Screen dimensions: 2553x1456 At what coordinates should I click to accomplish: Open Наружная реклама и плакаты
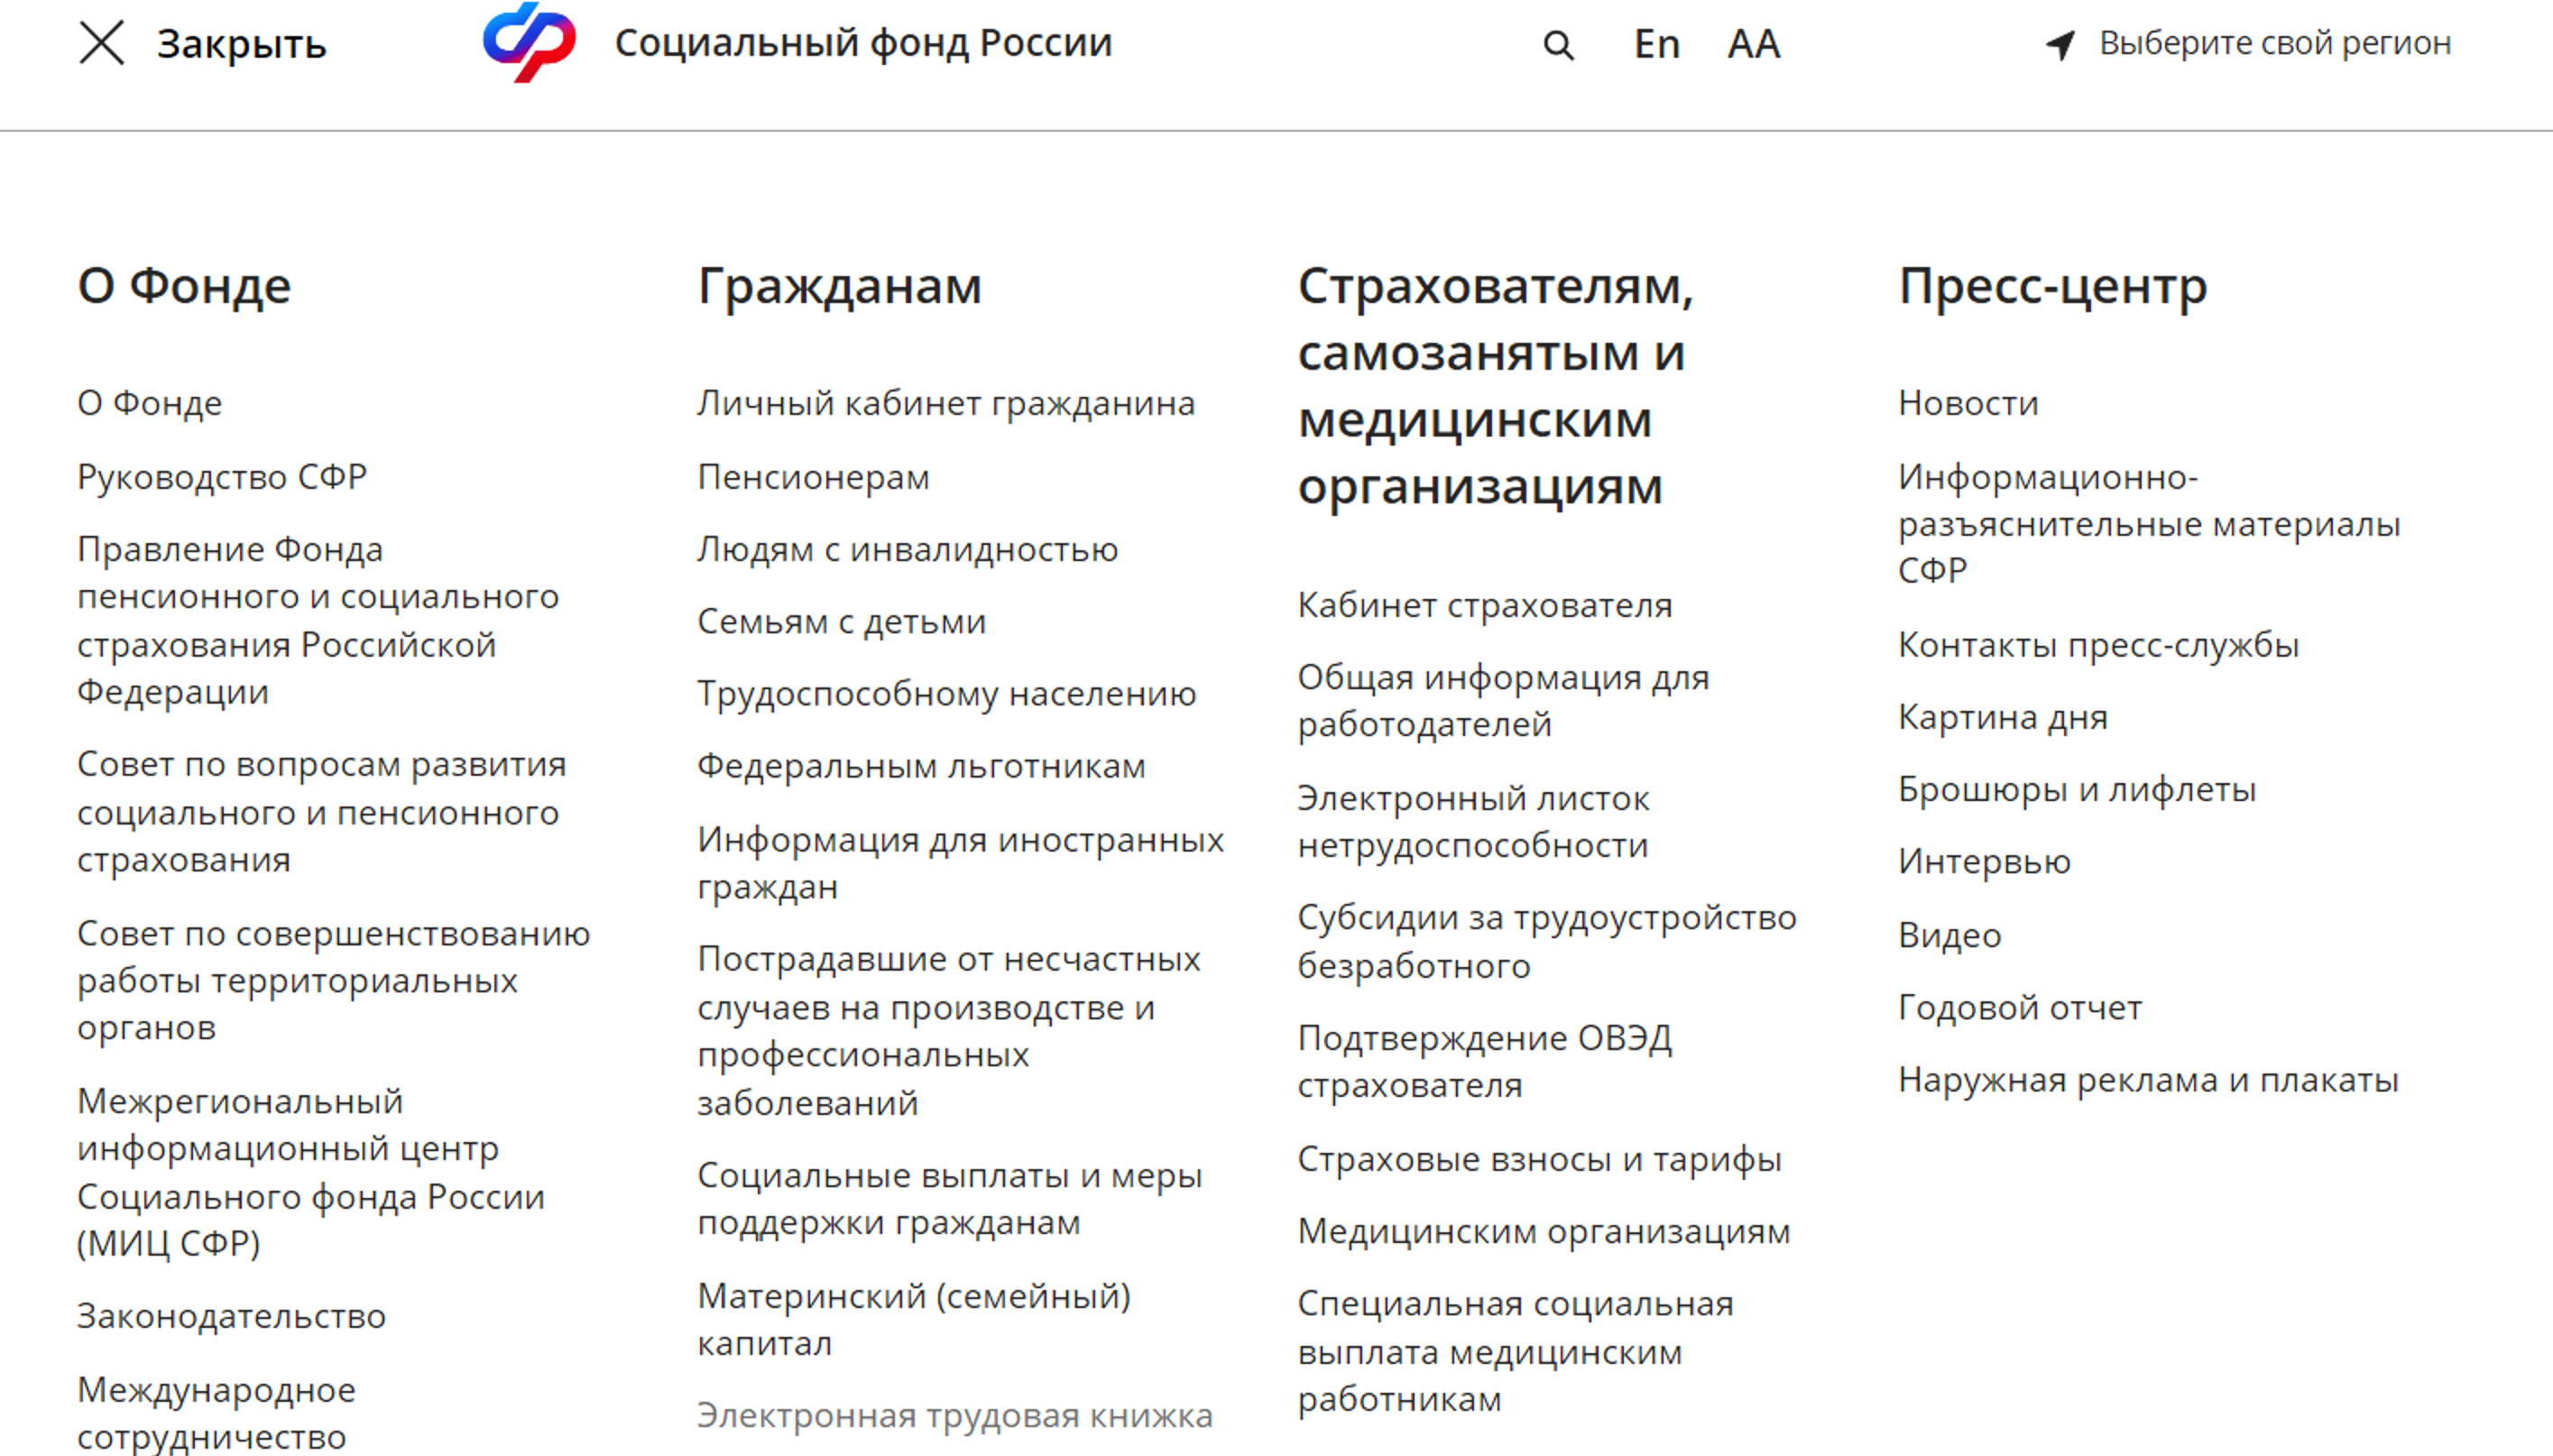[x=2148, y=1080]
